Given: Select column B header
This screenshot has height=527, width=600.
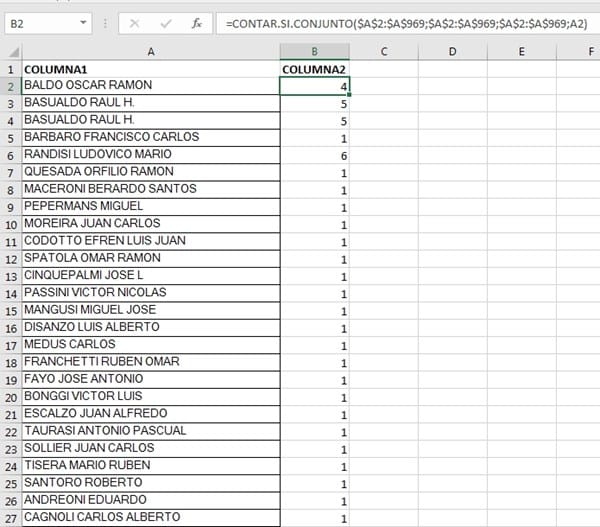Looking at the screenshot, I should [x=315, y=52].
